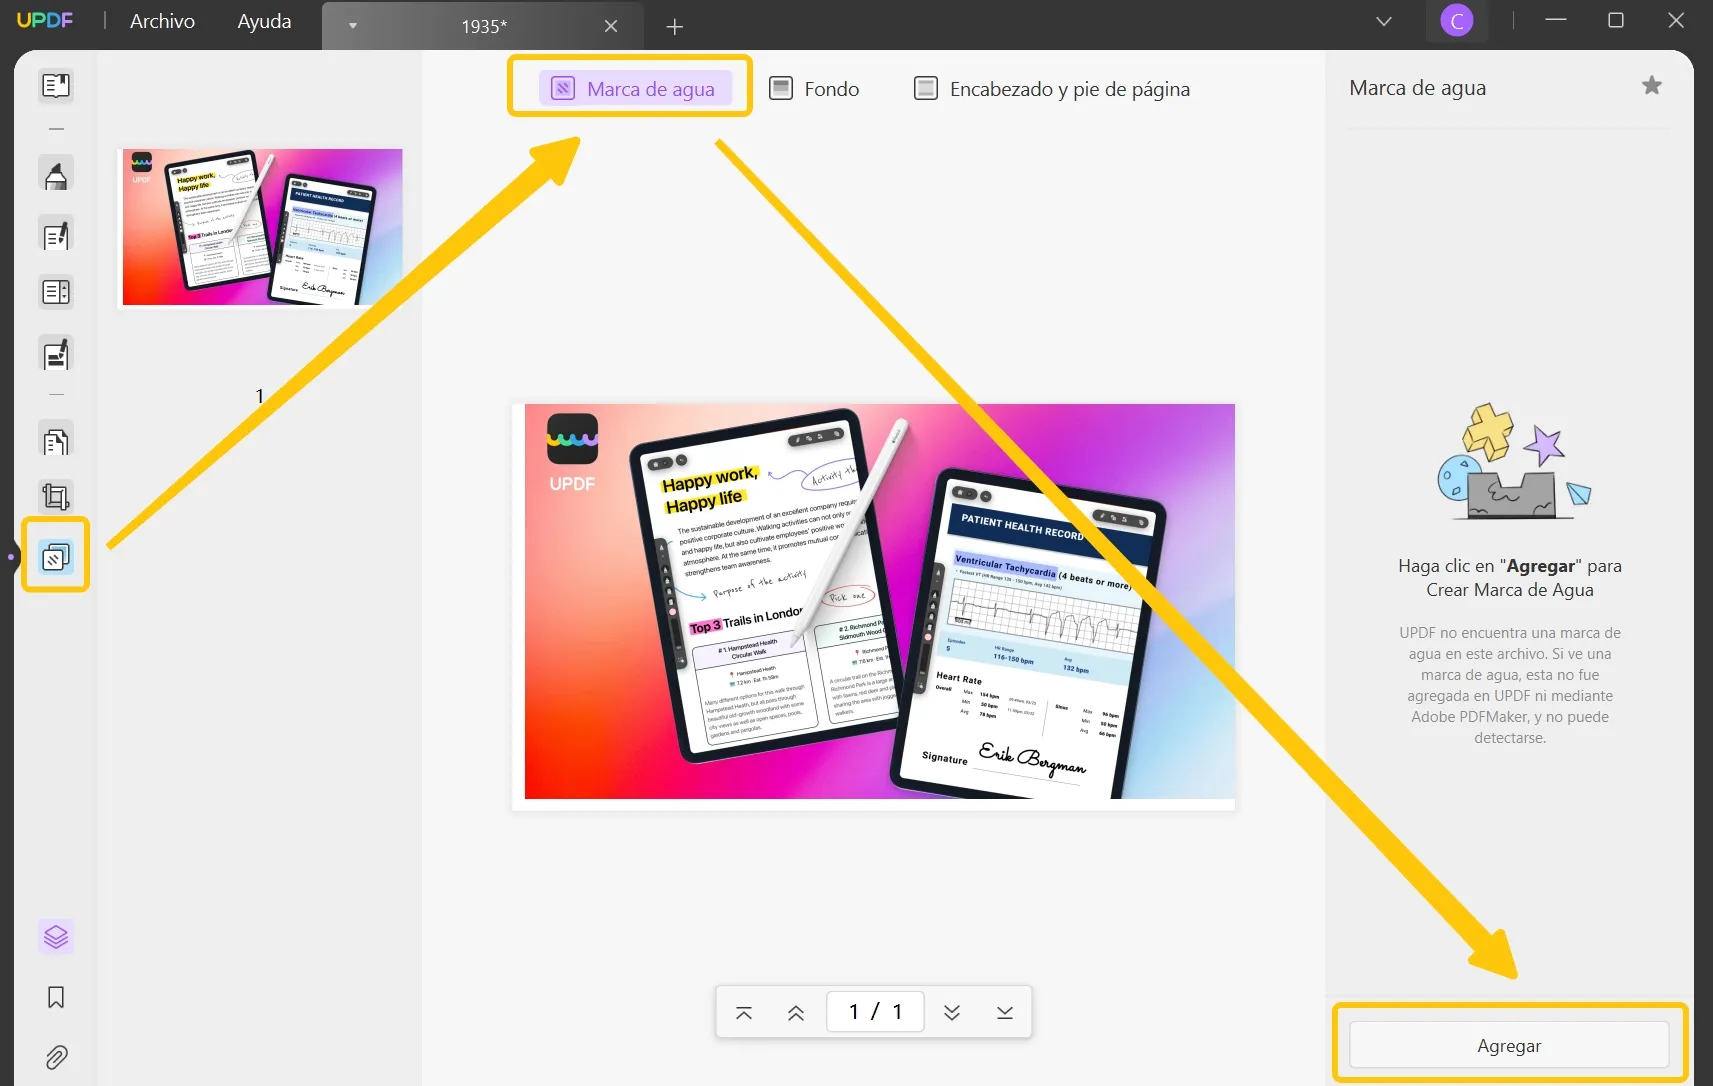Select the Crop Pages tool in the sidebar

coord(56,497)
